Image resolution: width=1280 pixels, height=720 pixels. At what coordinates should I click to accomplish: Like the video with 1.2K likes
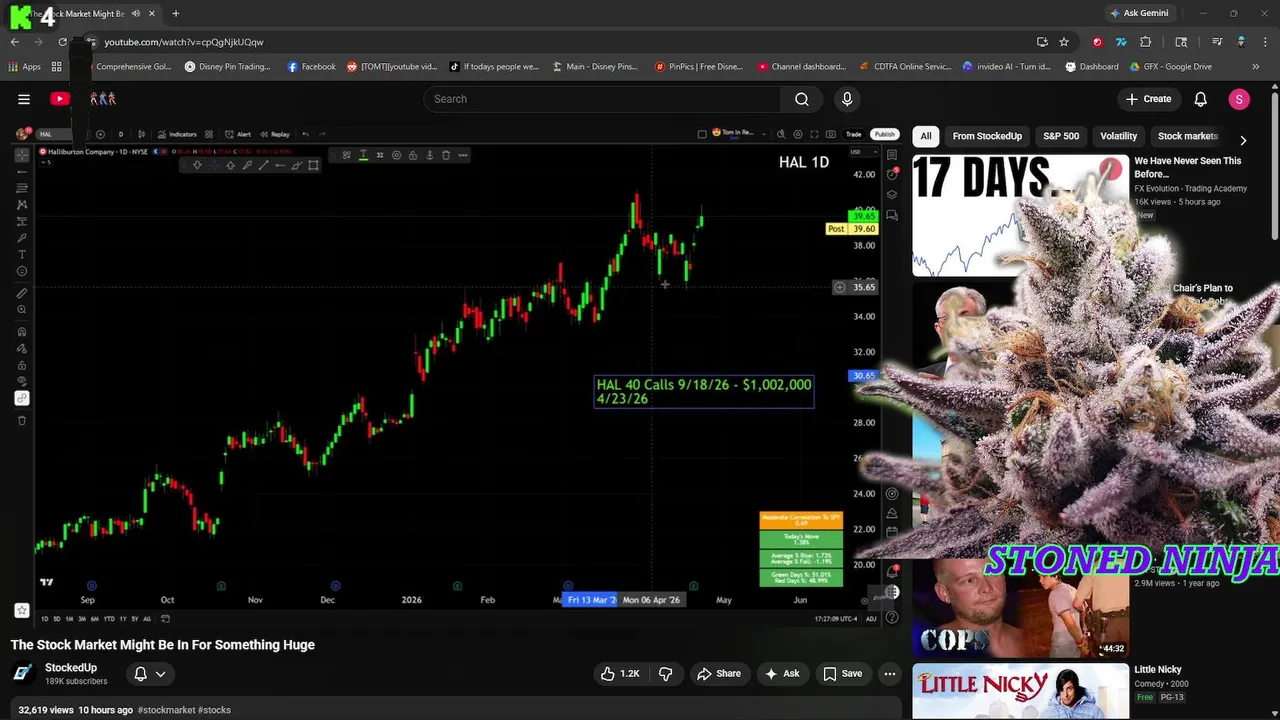tap(620, 674)
